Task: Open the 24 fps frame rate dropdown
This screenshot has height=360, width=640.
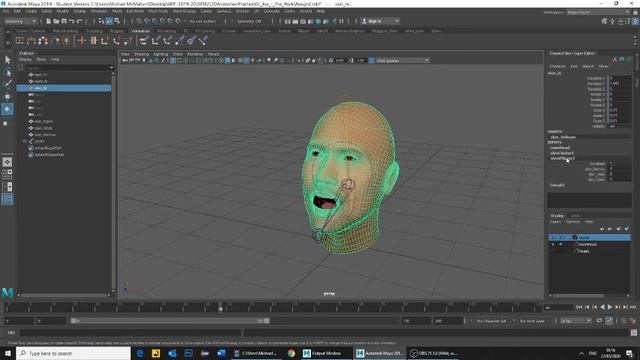Action: tap(576, 321)
